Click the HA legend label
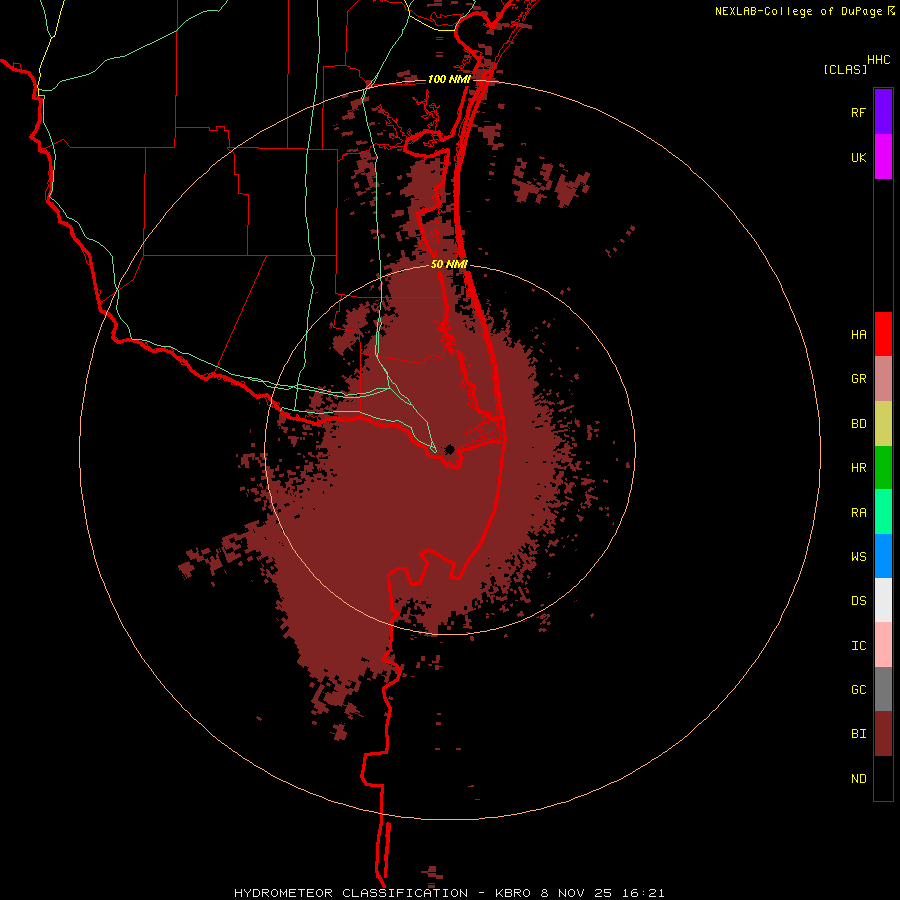The width and height of the screenshot is (900, 900). [x=858, y=334]
